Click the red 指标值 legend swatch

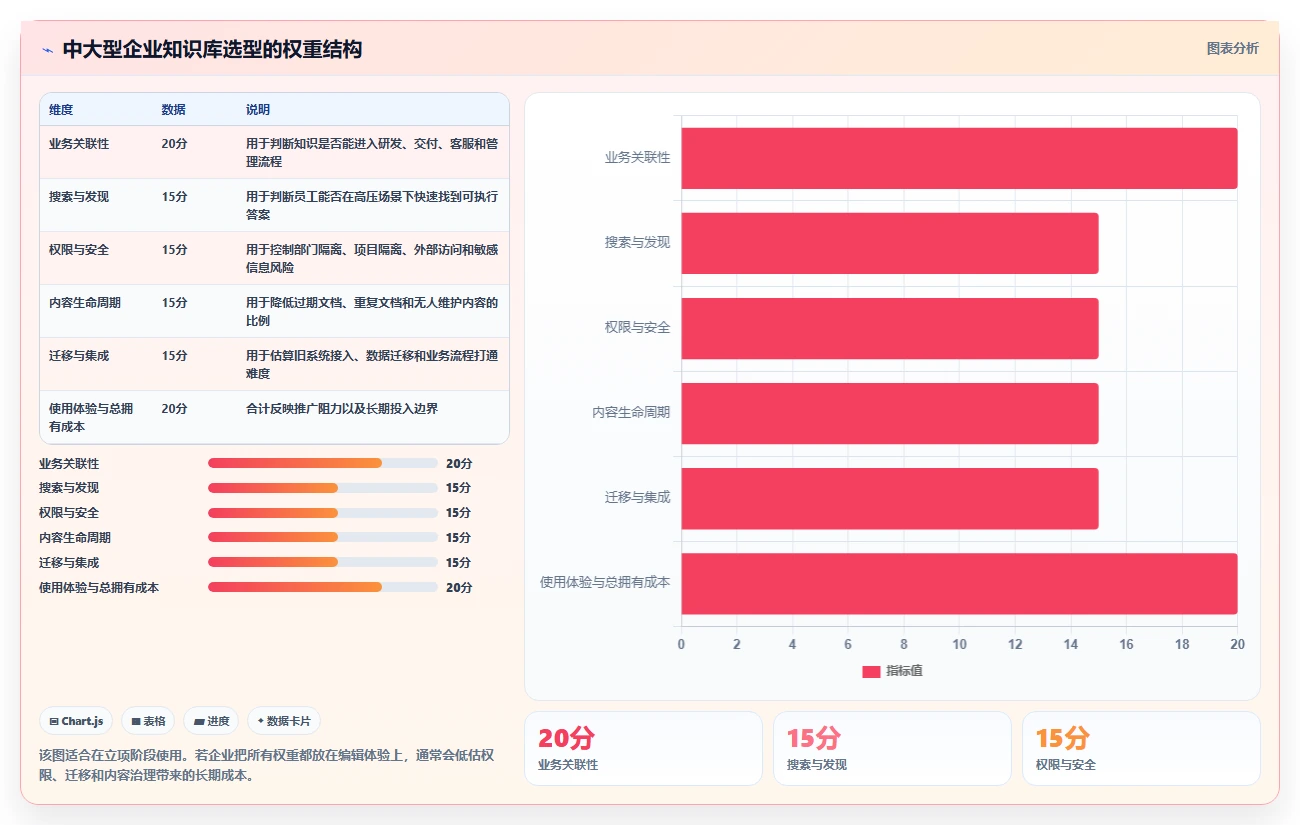click(871, 671)
